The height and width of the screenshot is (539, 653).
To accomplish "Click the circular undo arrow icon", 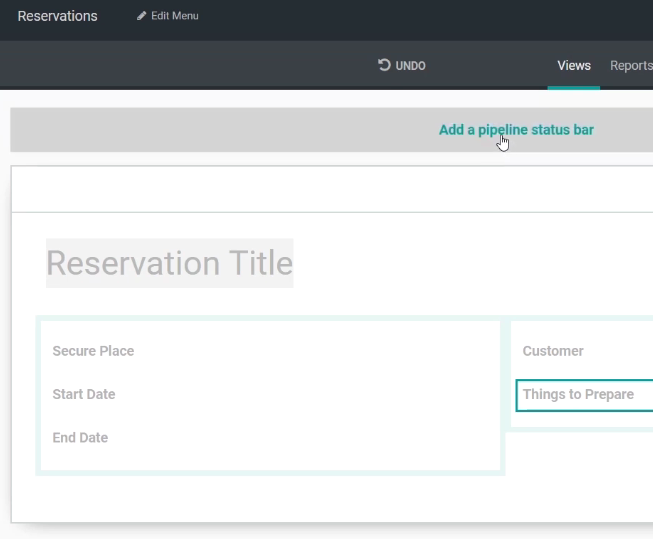I will click(384, 65).
